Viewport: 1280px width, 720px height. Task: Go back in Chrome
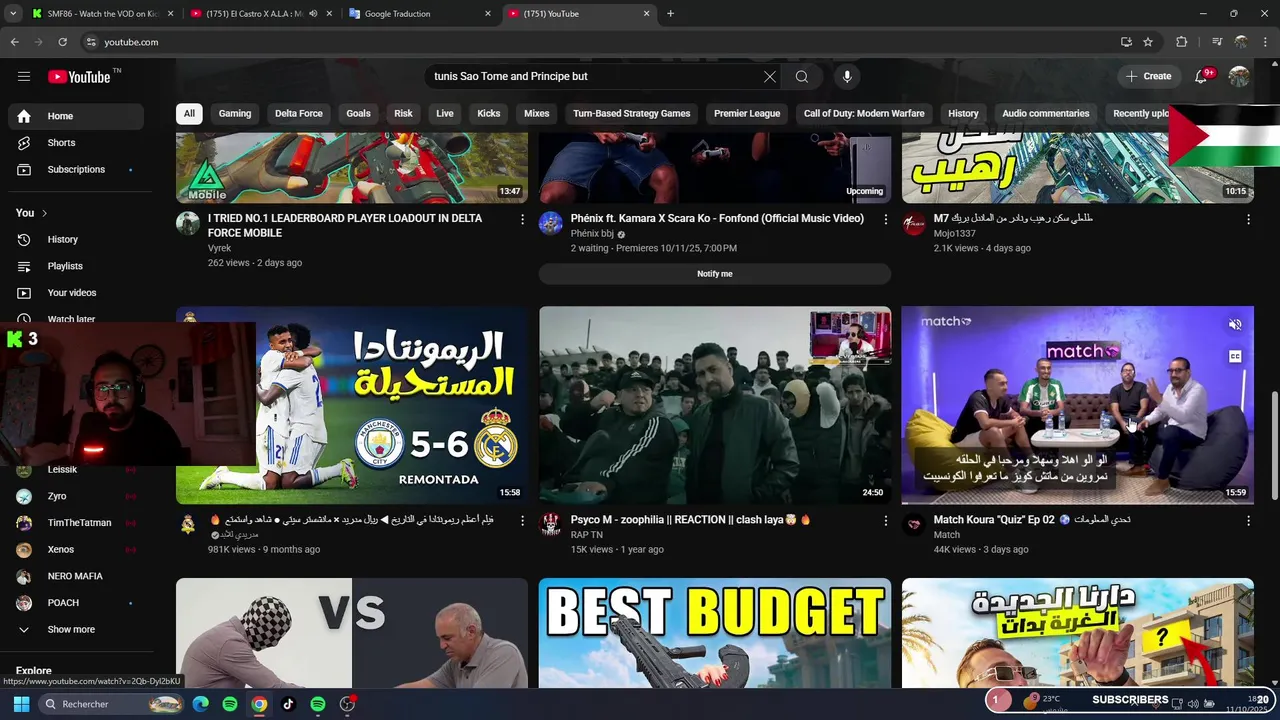click(x=14, y=42)
